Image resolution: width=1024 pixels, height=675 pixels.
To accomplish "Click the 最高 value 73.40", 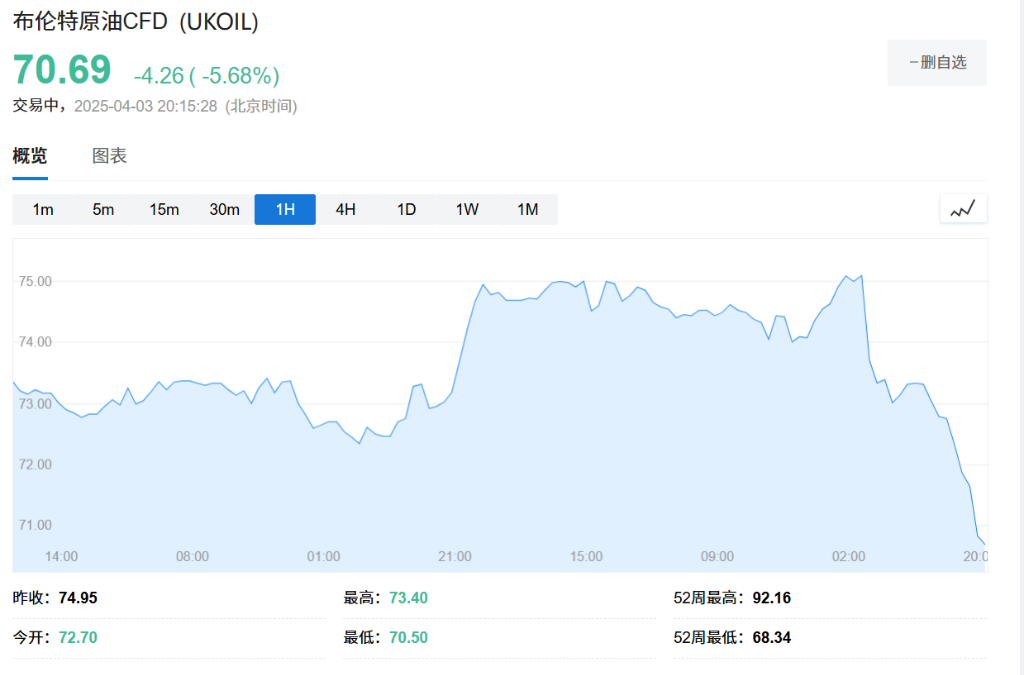I will [408, 598].
